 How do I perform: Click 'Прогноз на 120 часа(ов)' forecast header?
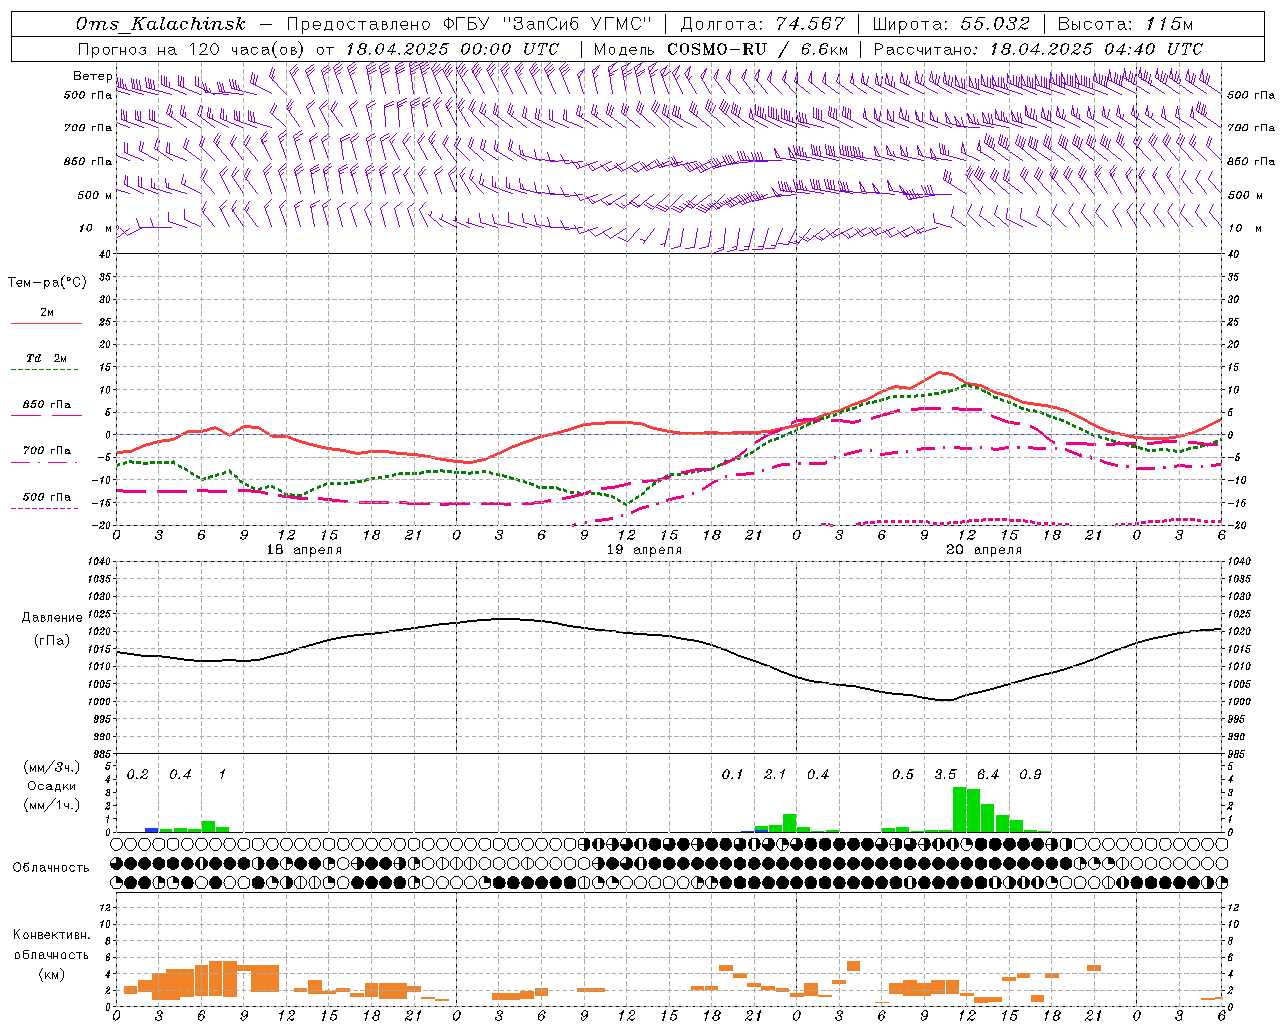click(192, 49)
